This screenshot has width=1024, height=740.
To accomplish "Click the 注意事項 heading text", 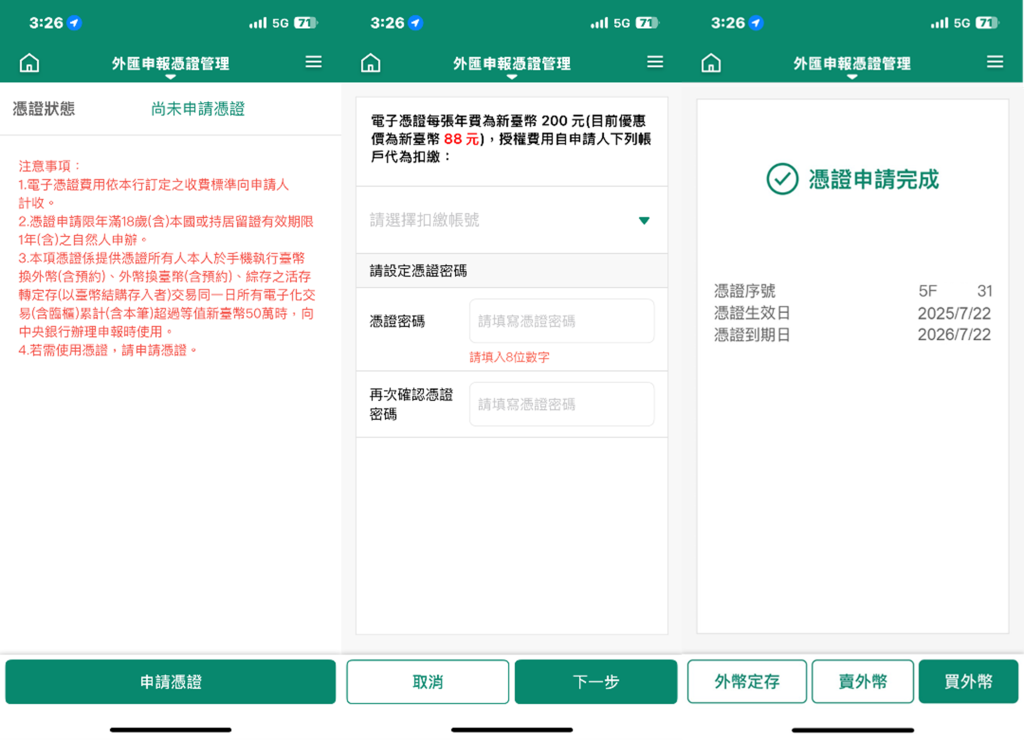I will [x=49, y=166].
